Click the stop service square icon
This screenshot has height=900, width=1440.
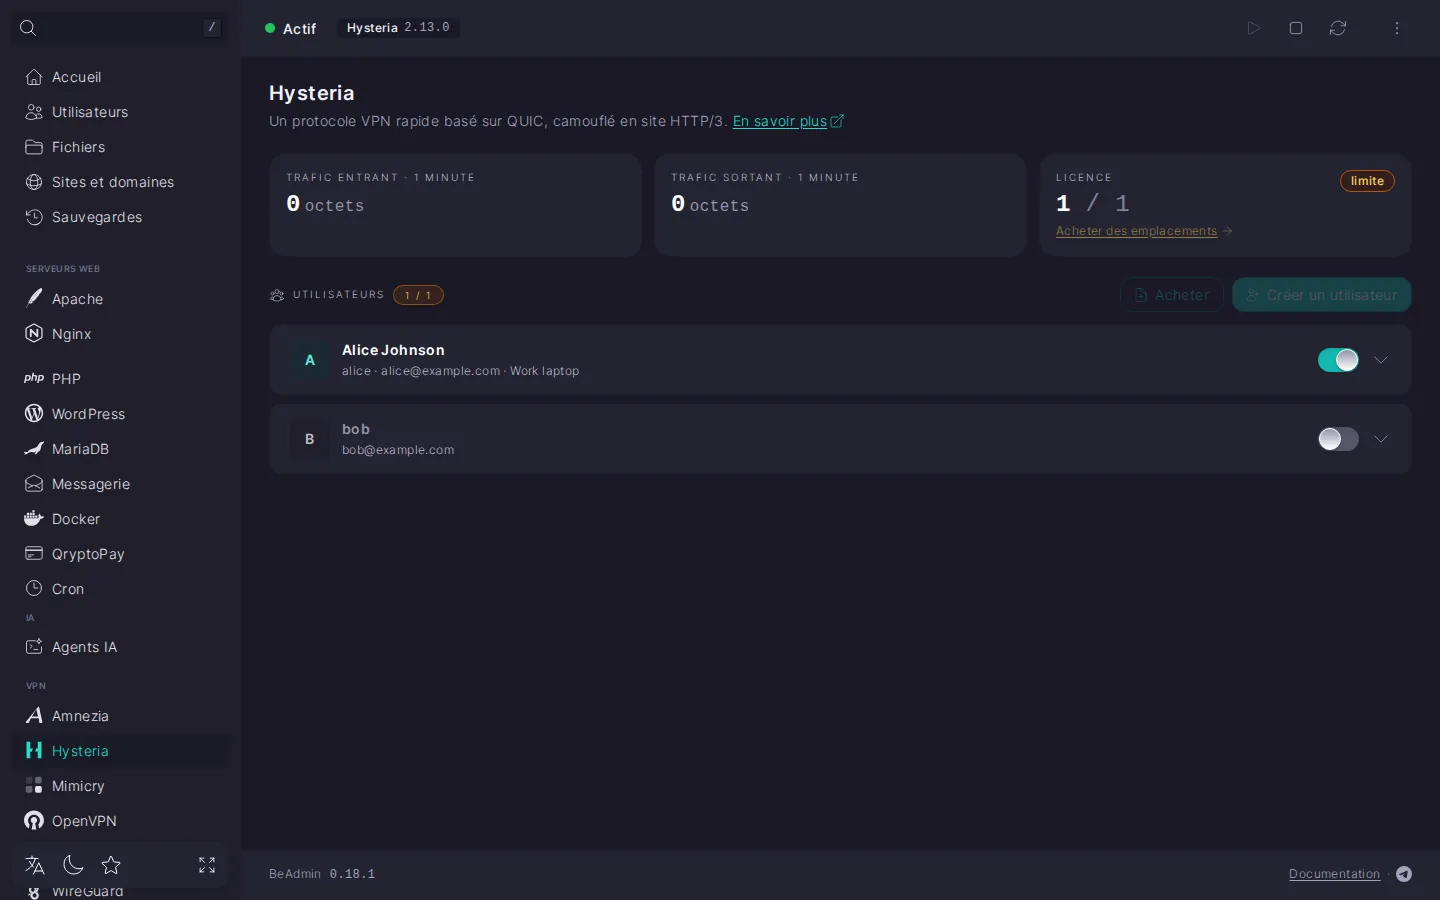[1296, 28]
